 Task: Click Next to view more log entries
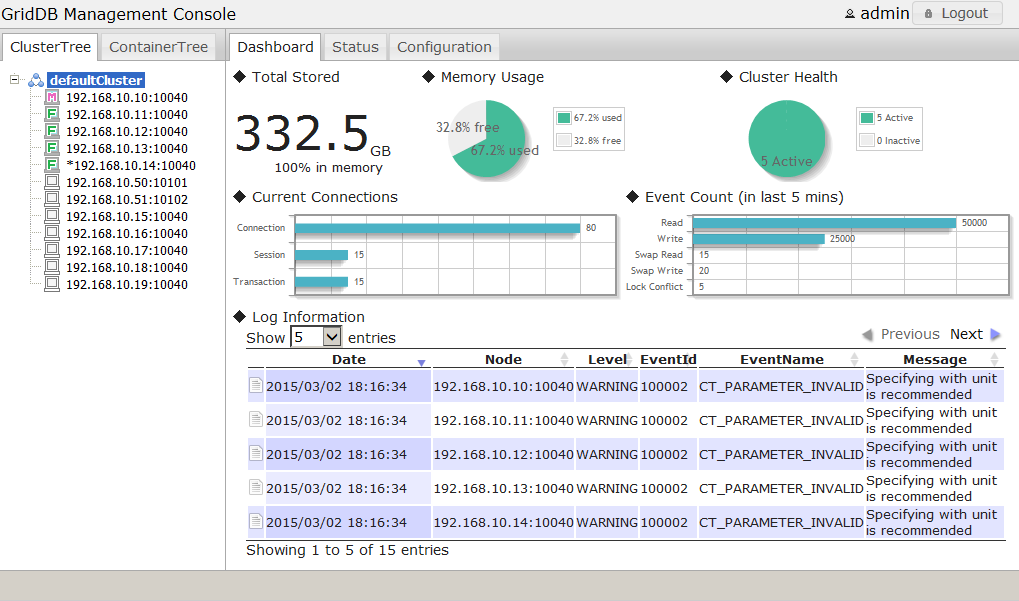964,334
